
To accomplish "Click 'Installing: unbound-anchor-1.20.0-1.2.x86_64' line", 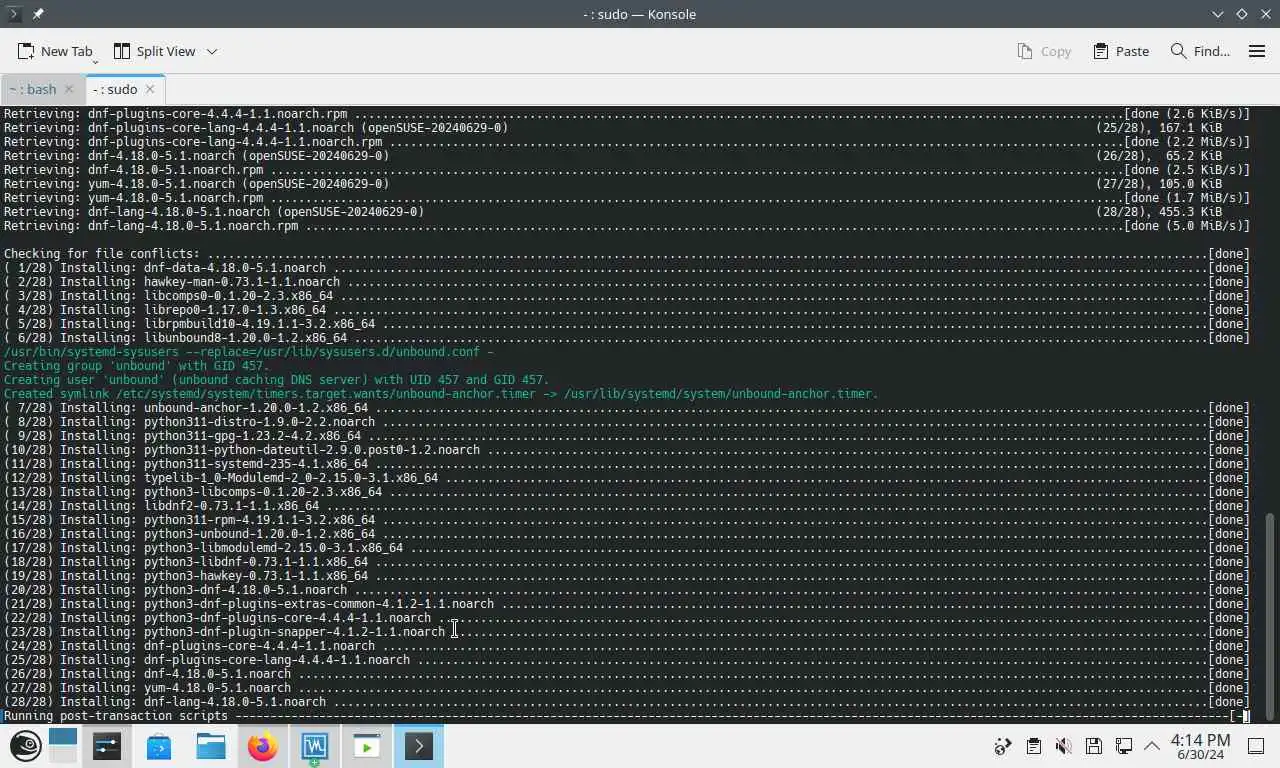I will (x=627, y=408).
